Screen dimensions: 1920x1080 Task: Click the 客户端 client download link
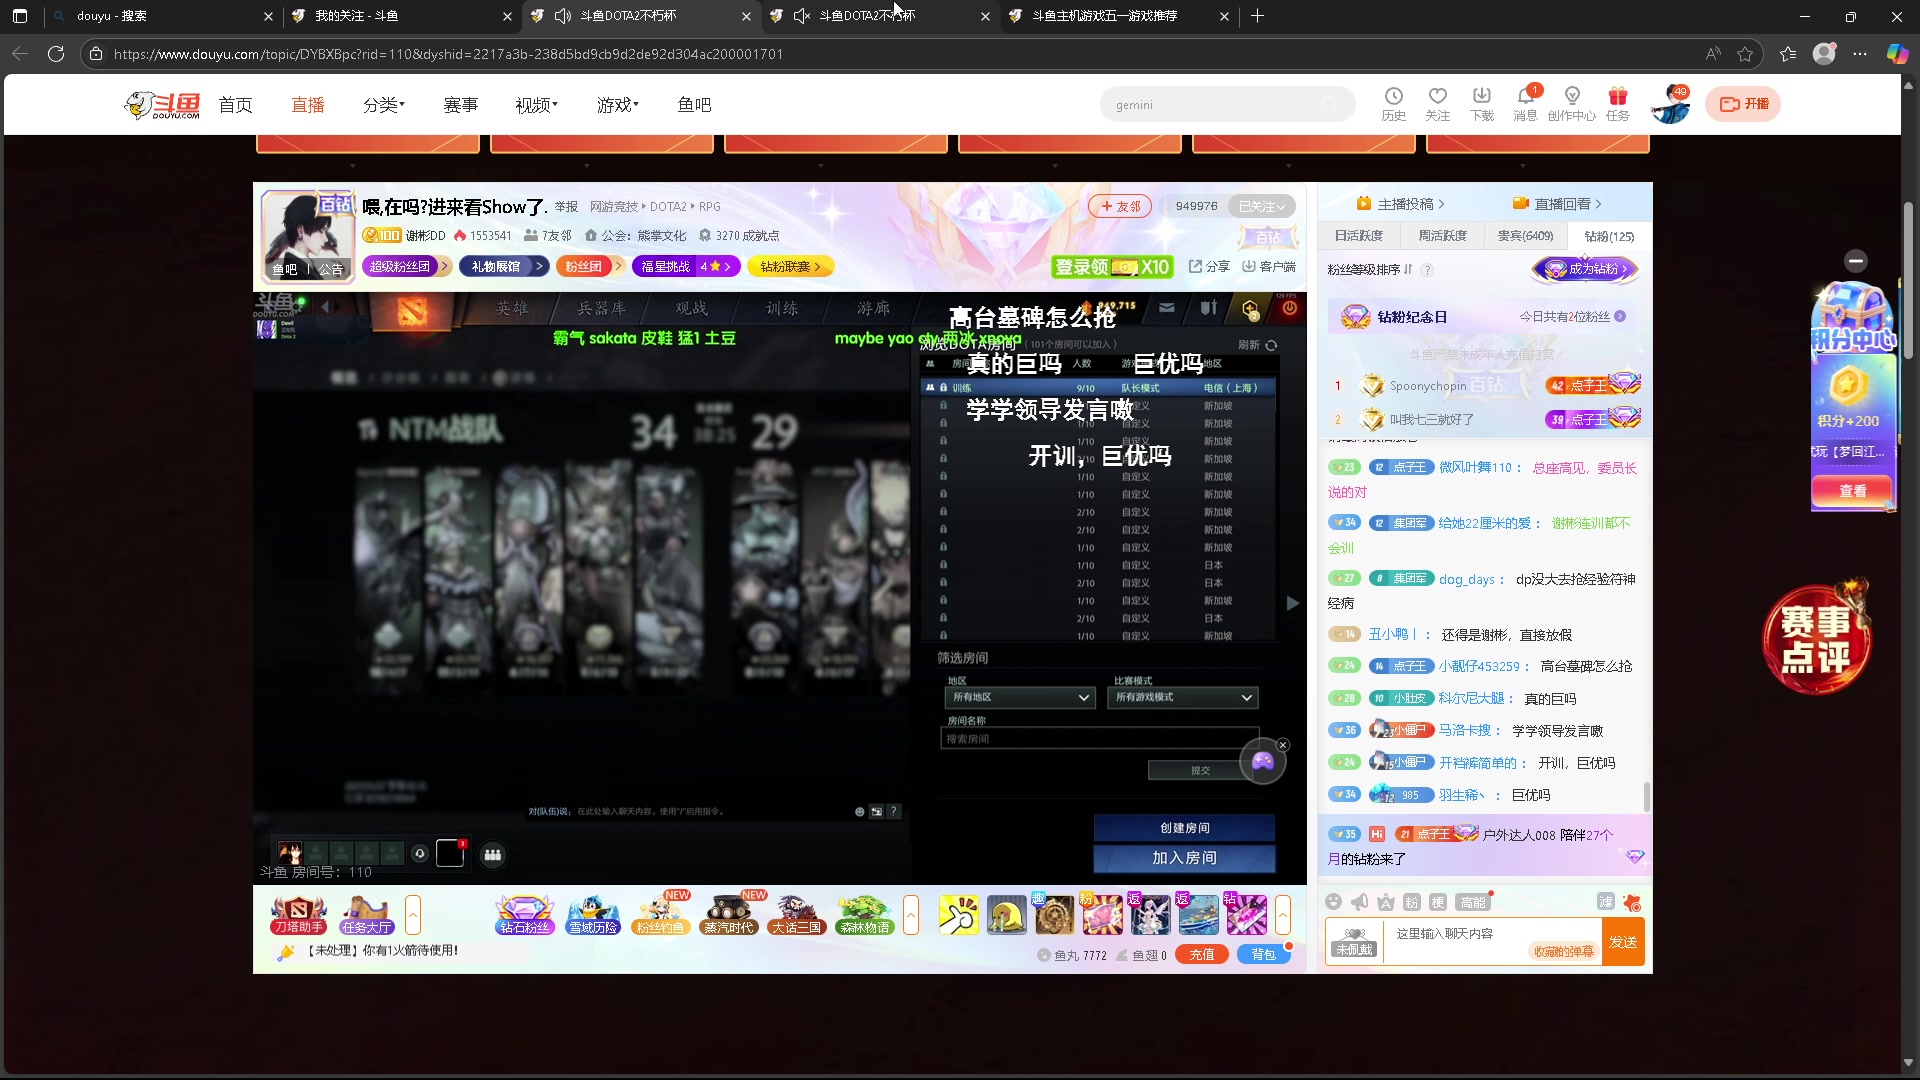click(x=1269, y=266)
